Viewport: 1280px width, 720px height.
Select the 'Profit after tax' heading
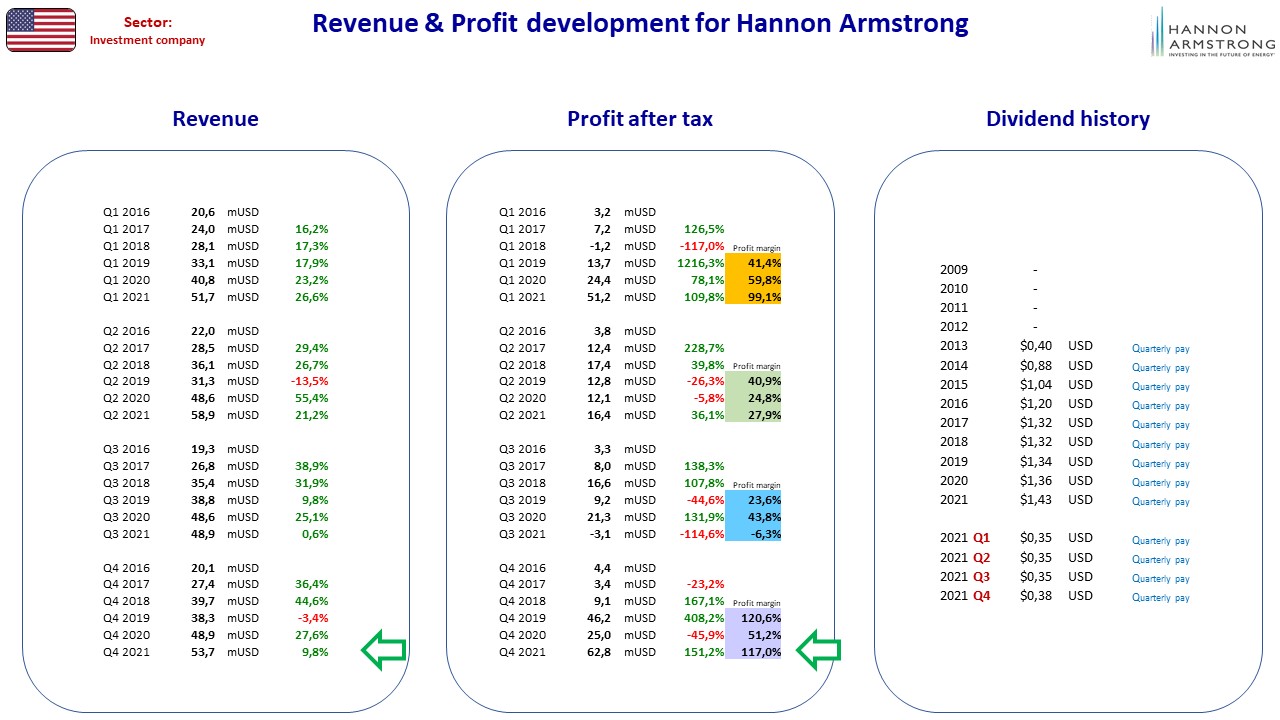tap(640, 119)
